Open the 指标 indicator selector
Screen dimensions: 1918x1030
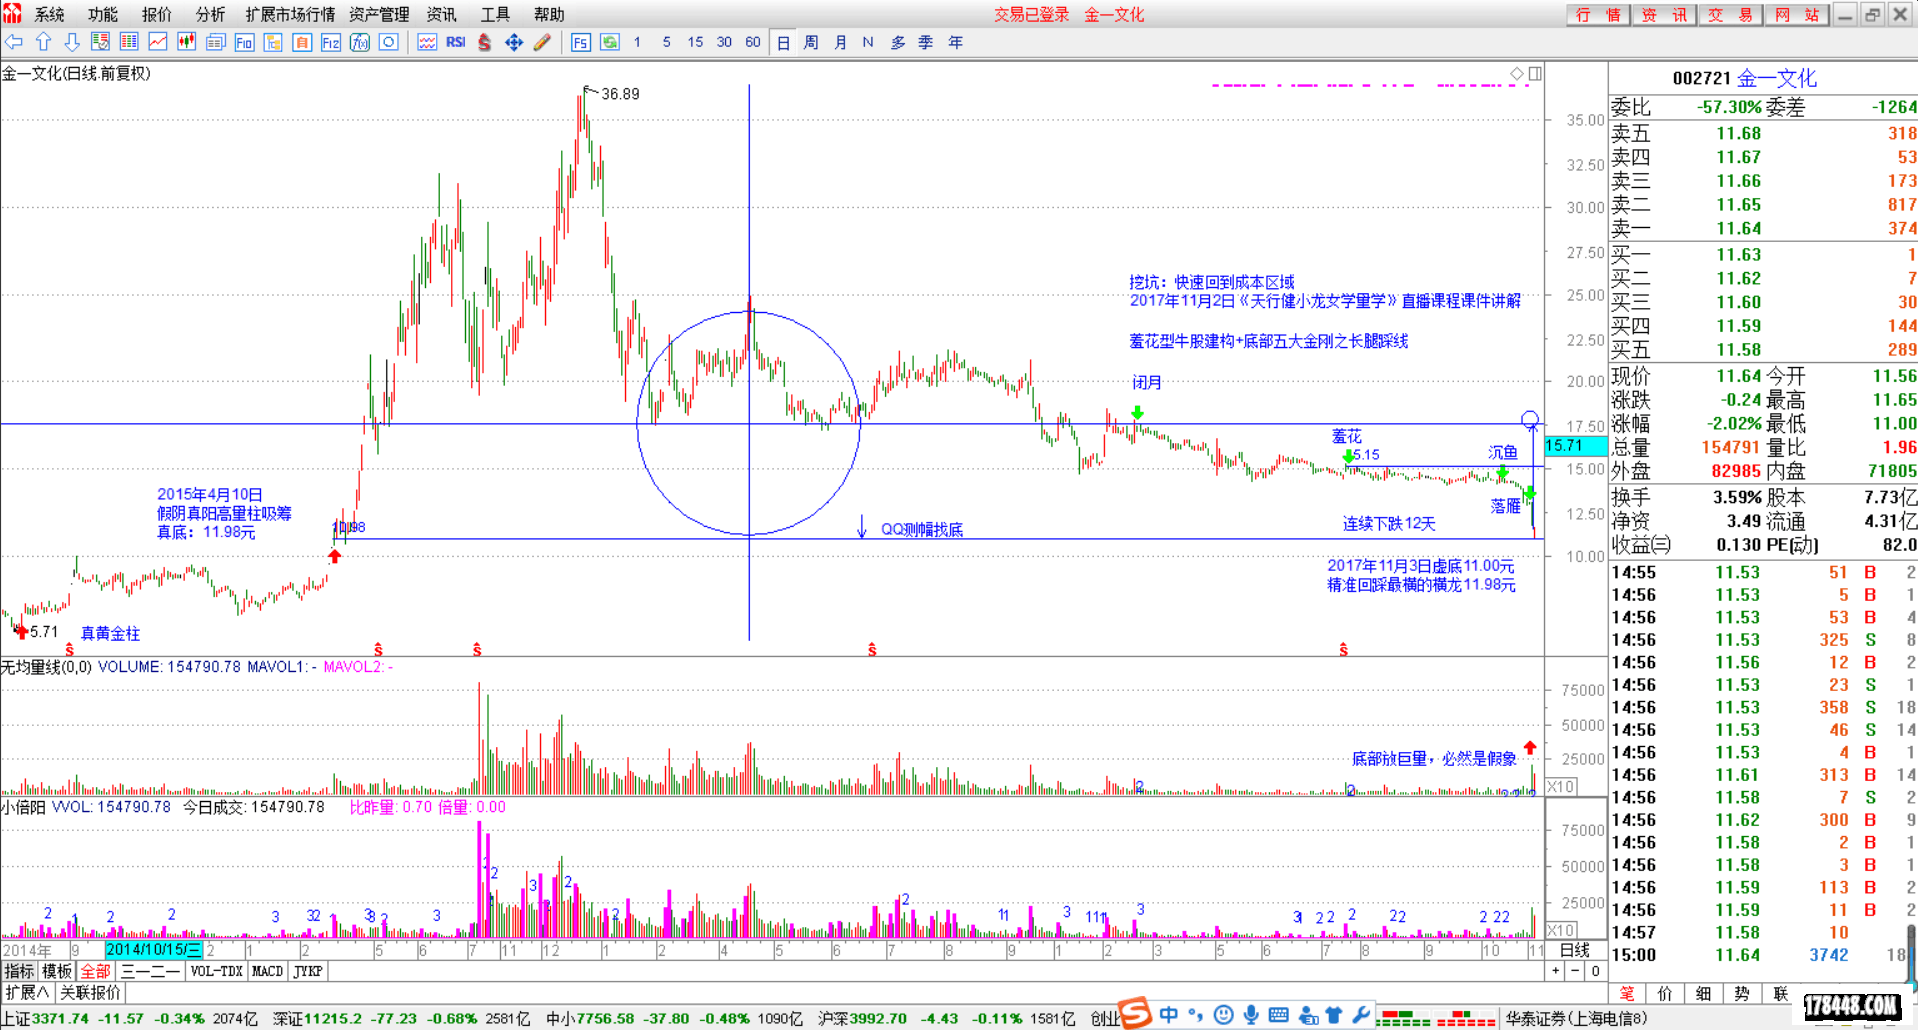click(19, 971)
